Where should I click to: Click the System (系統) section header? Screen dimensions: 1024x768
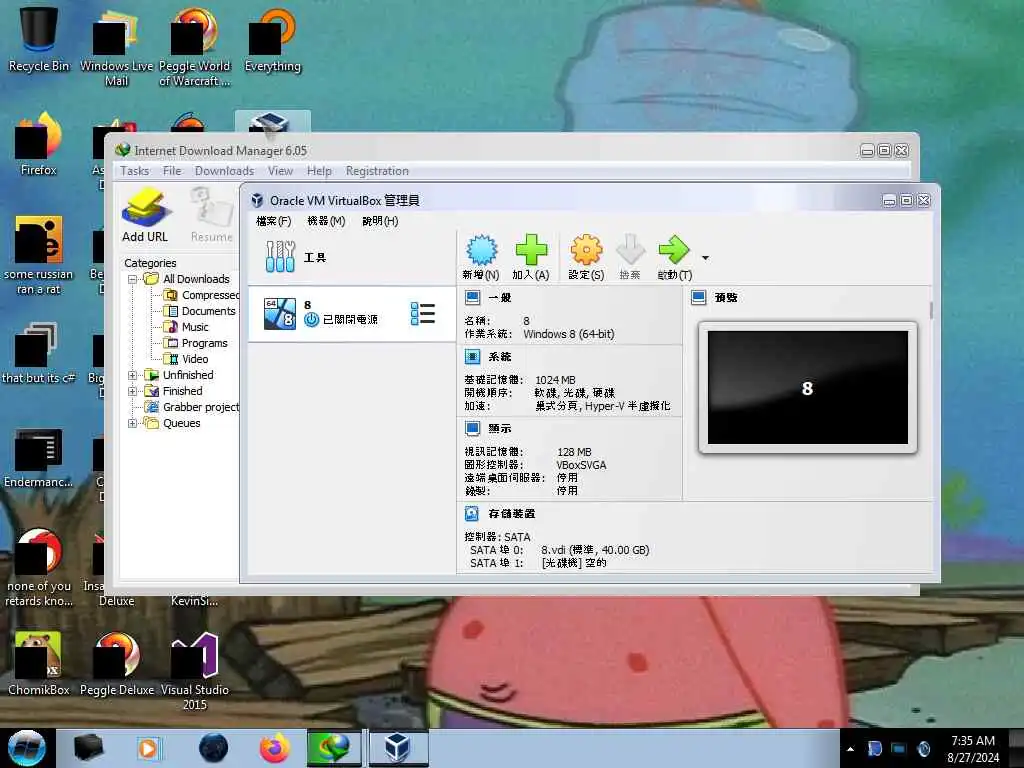[x=500, y=357]
